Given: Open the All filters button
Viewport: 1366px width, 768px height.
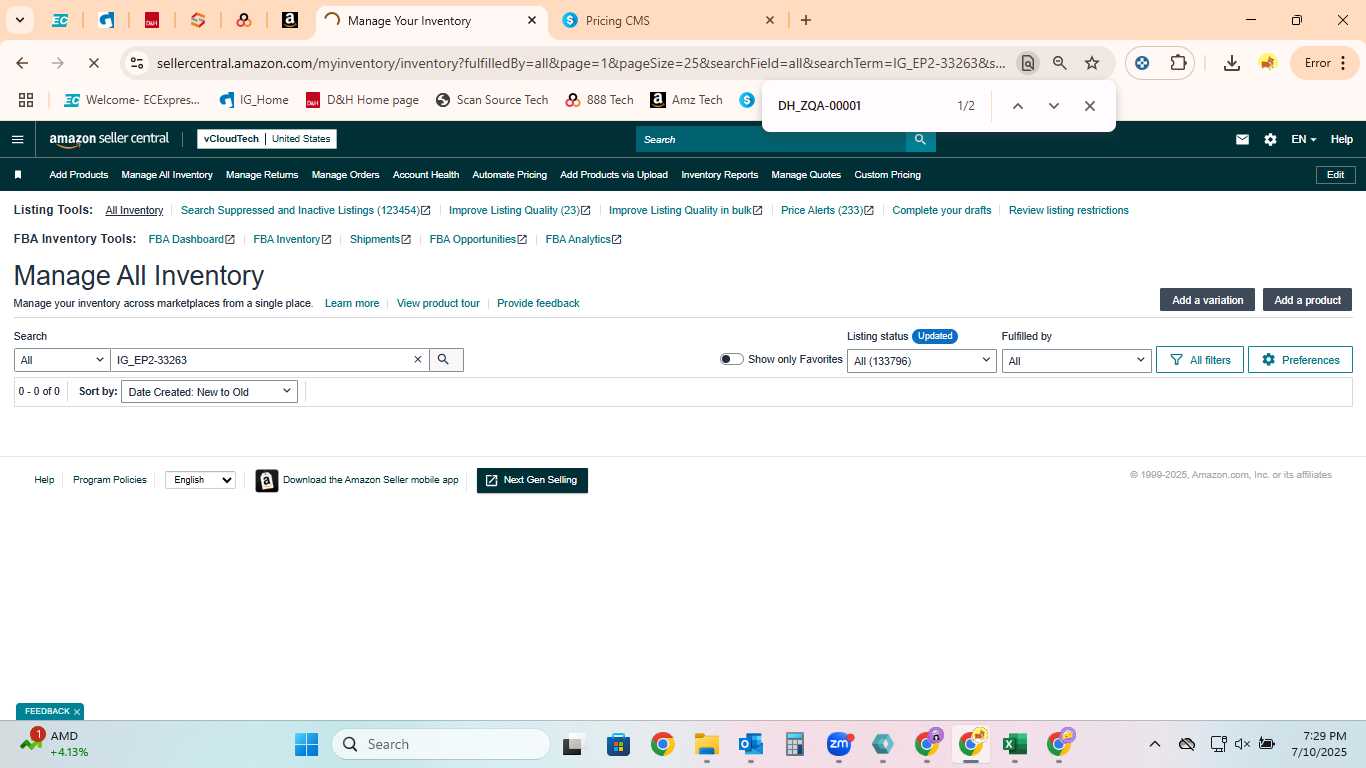Looking at the screenshot, I should (x=1200, y=360).
